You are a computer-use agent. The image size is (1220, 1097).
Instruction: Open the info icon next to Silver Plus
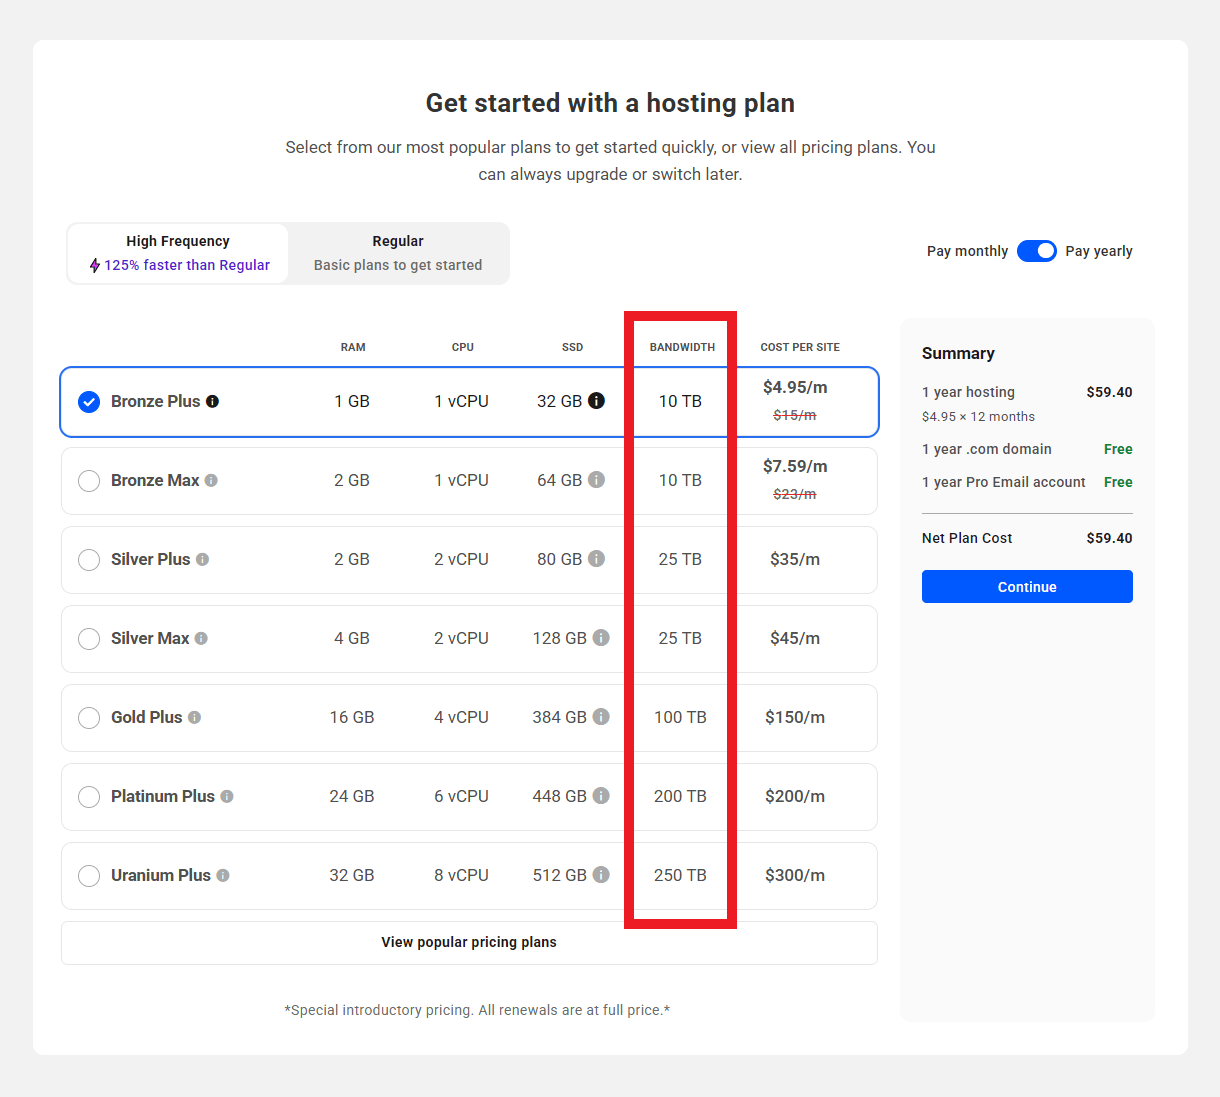[x=202, y=559]
